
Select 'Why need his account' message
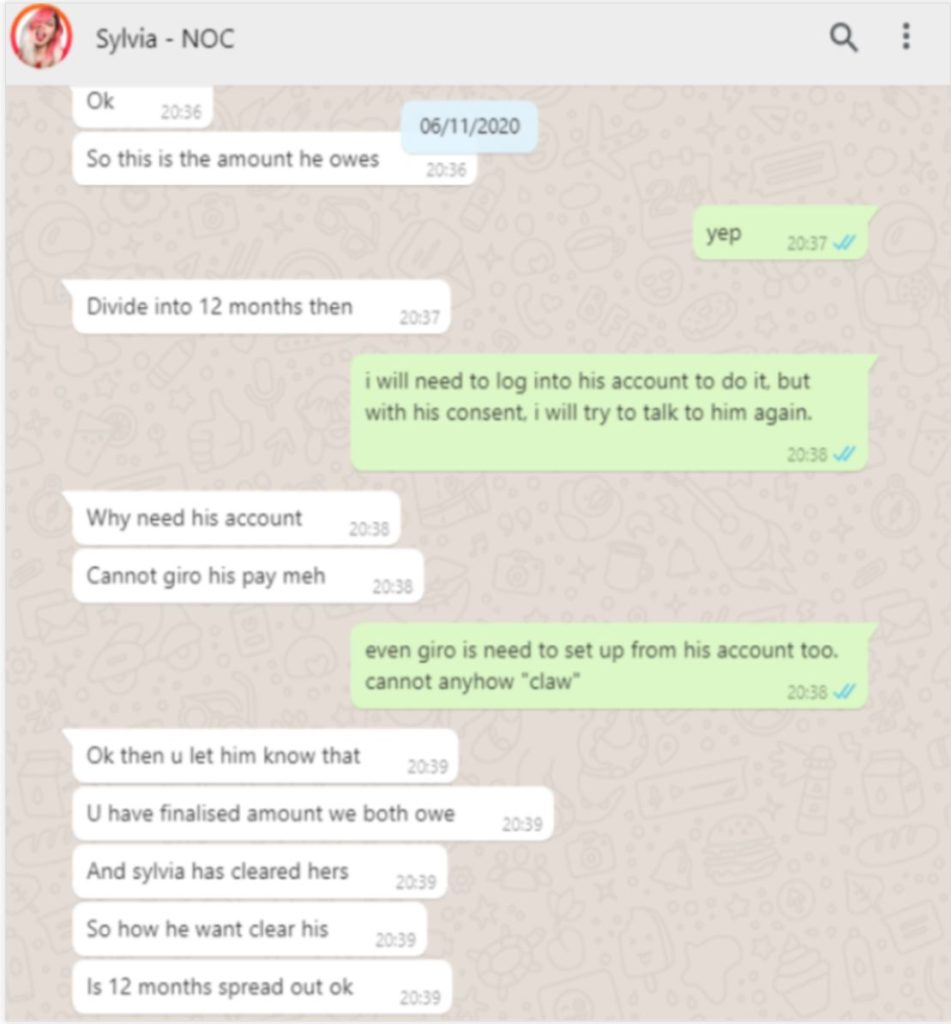pos(233,519)
